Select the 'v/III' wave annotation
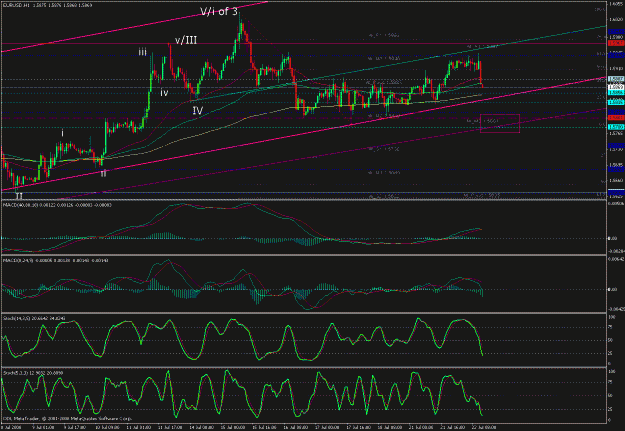 (186, 40)
